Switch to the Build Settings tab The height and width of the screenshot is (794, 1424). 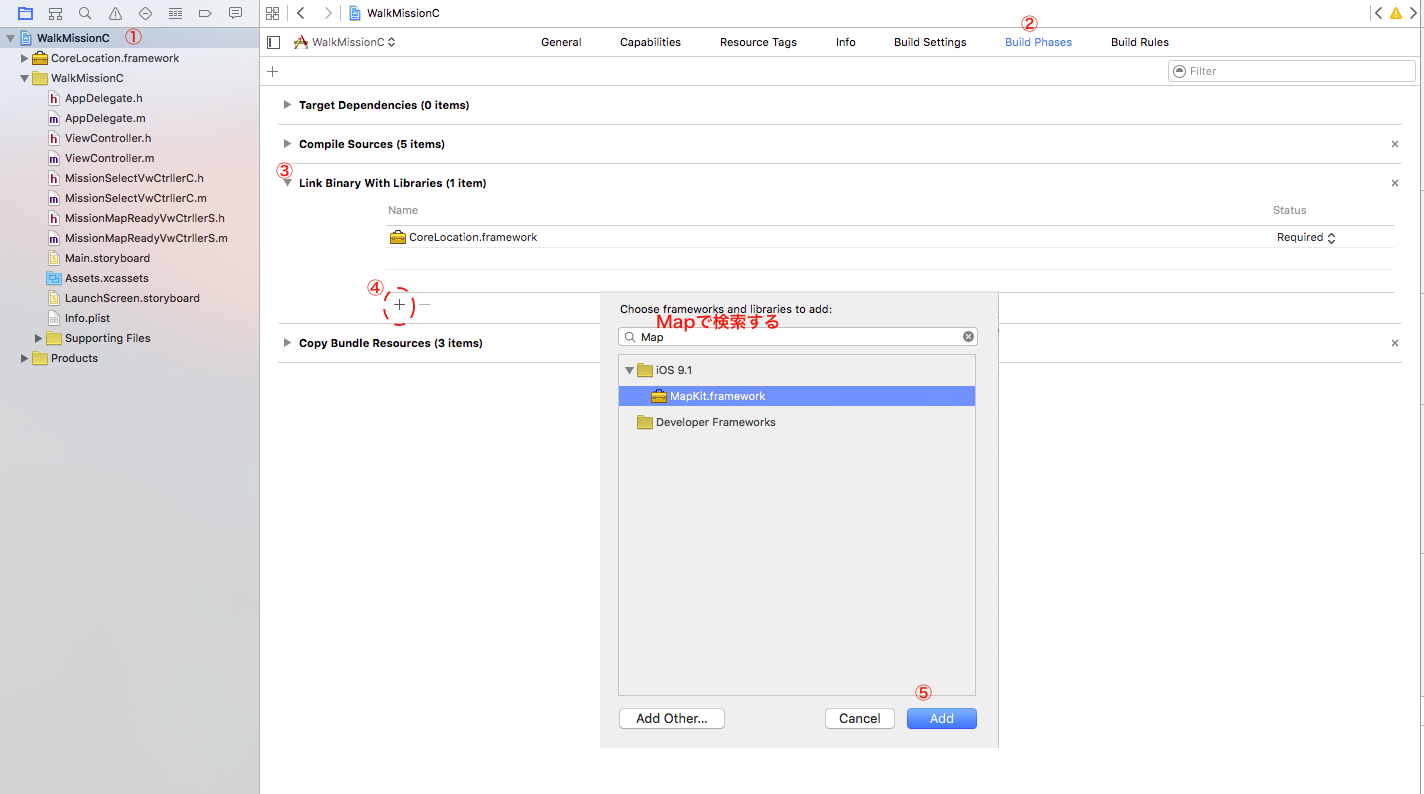click(930, 42)
